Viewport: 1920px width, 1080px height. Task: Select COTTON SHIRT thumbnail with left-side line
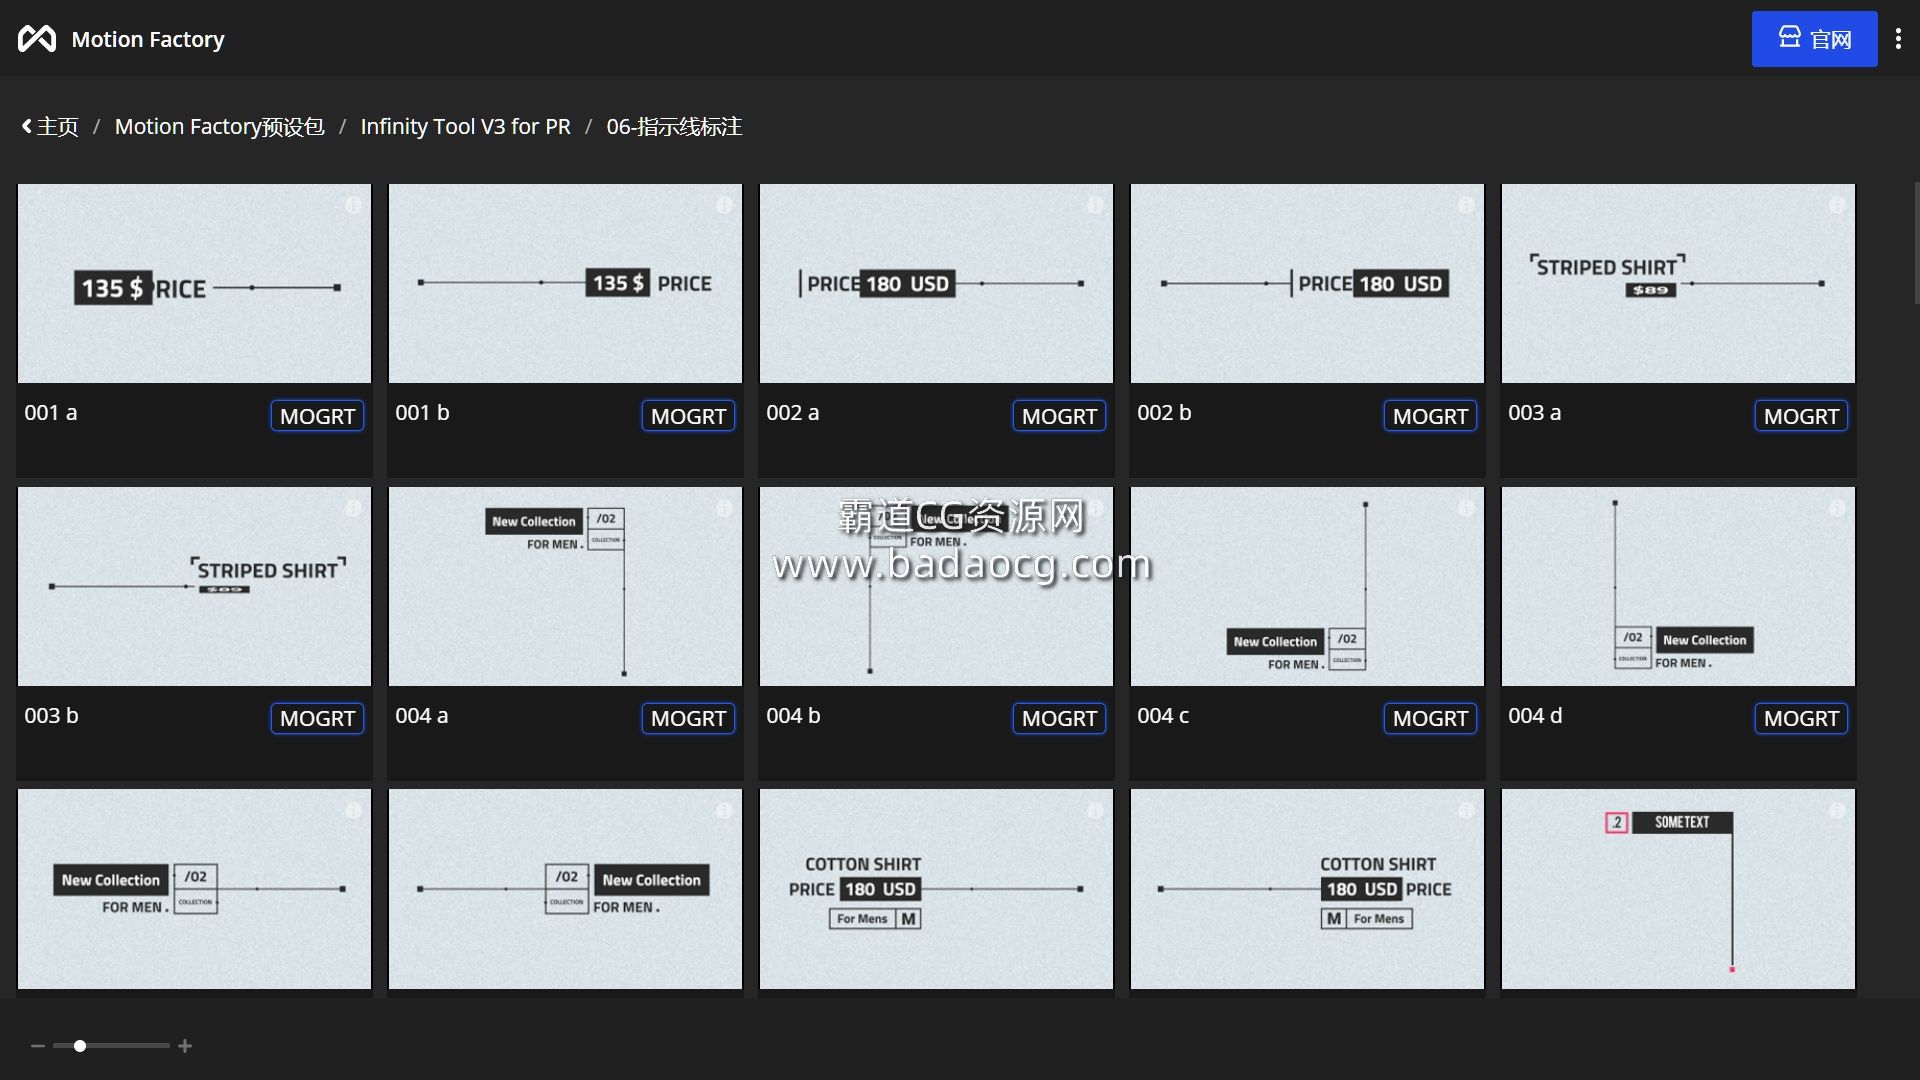[1307, 889]
